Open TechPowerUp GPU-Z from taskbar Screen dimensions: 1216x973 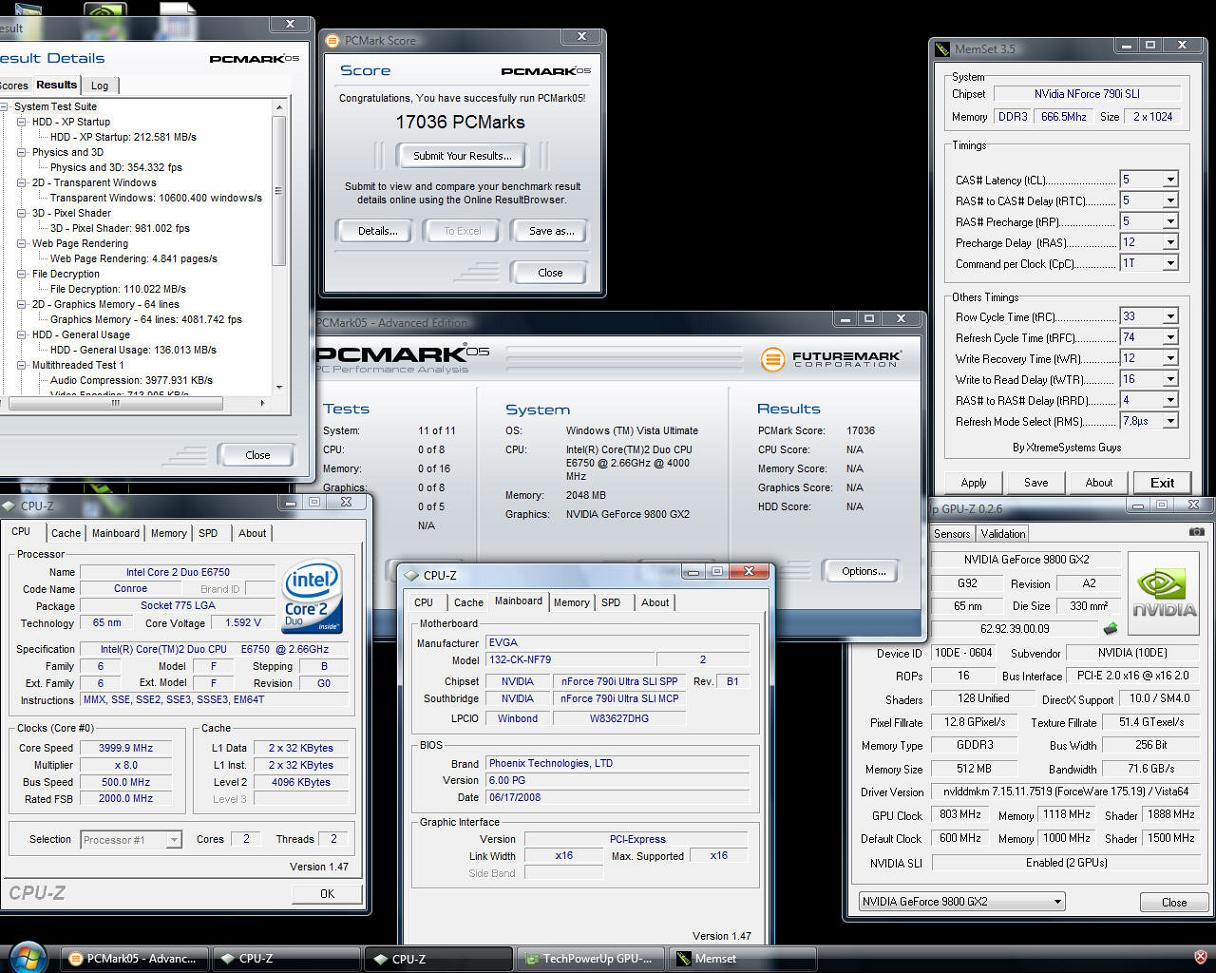tap(589, 959)
